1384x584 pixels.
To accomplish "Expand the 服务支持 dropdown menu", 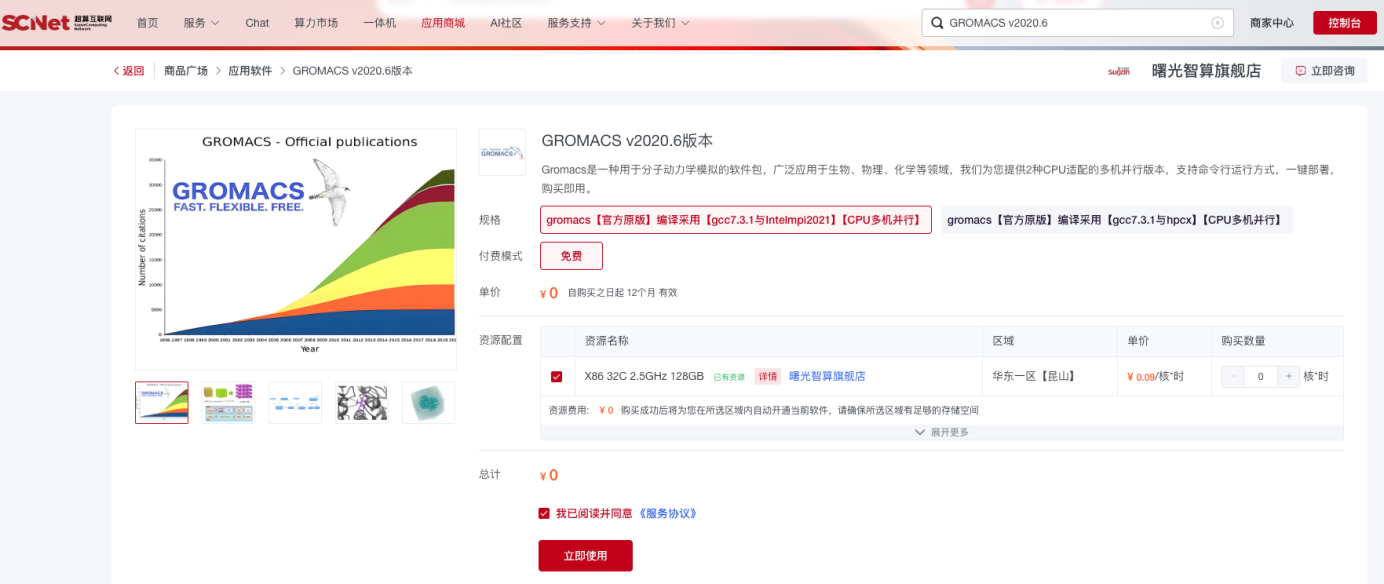I will pos(576,23).
